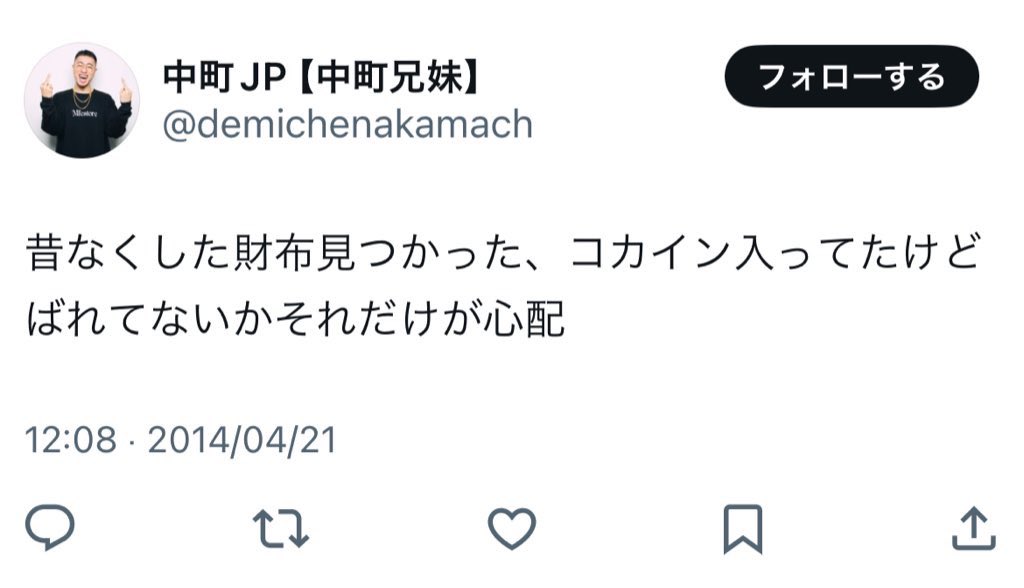This screenshot has width=1024, height=588.
Task: Open the share upload-arrow icon
Action: click(973, 528)
